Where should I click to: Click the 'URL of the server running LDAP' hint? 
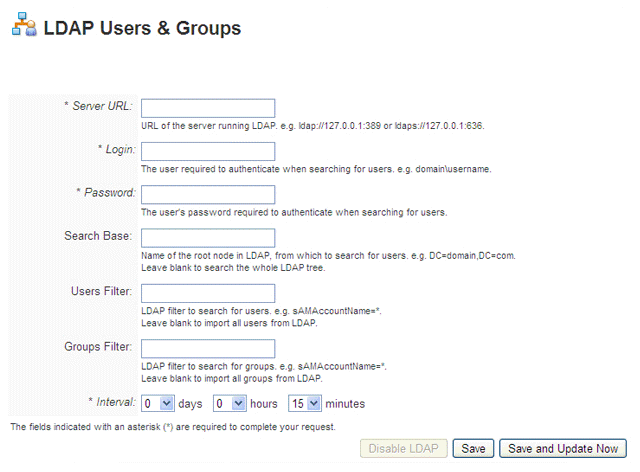pos(313,126)
